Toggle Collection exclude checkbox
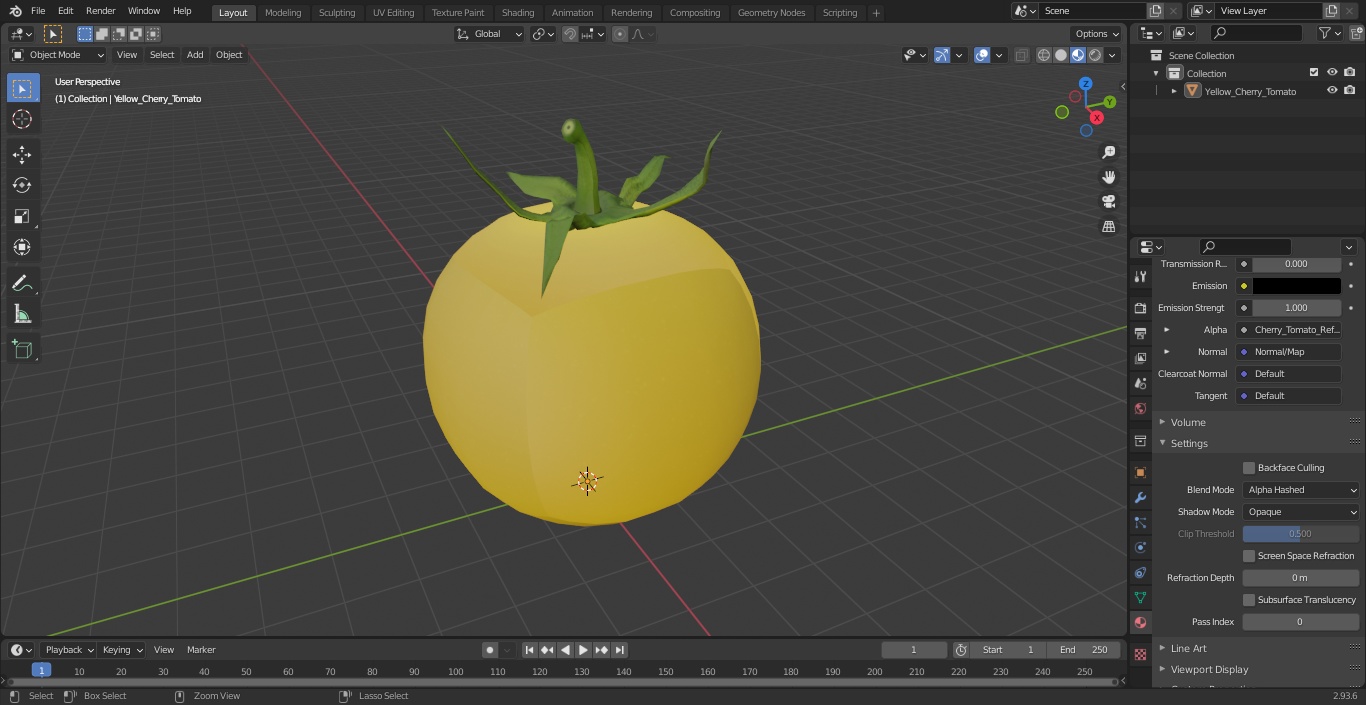The width and height of the screenshot is (1366, 705). pos(1314,73)
